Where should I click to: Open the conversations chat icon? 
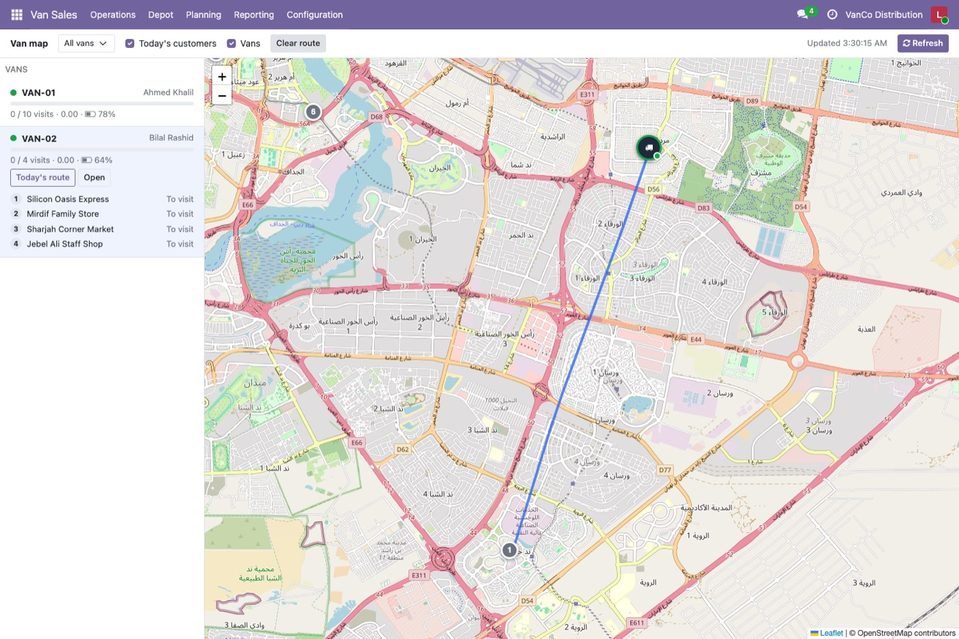point(802,15)
